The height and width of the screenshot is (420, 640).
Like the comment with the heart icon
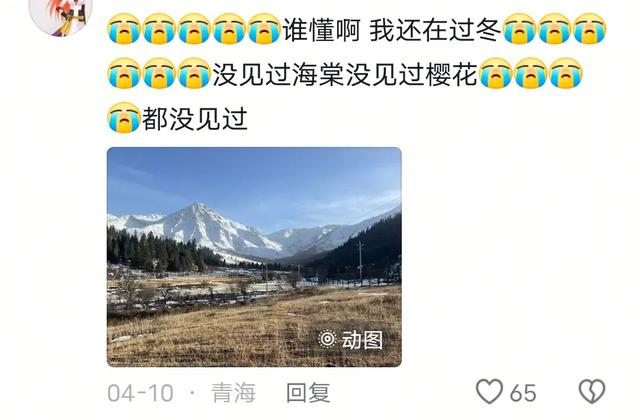(x=489, y=391)
